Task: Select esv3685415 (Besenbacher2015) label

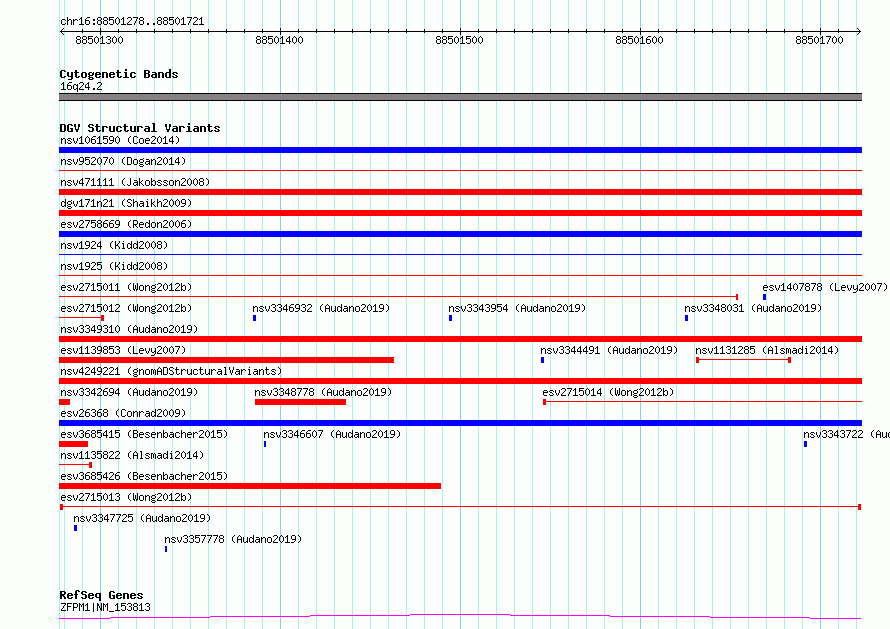Action: 144,434
